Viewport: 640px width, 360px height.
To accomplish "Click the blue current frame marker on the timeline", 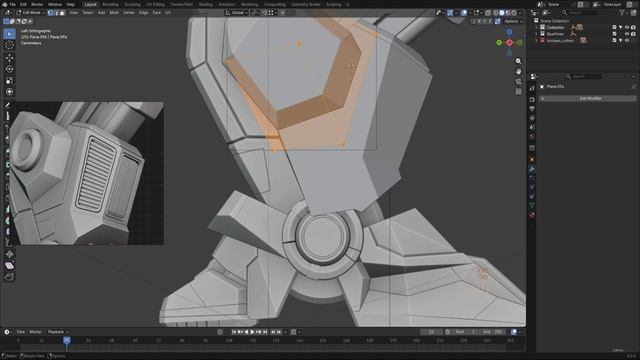I will pos(67,340).
